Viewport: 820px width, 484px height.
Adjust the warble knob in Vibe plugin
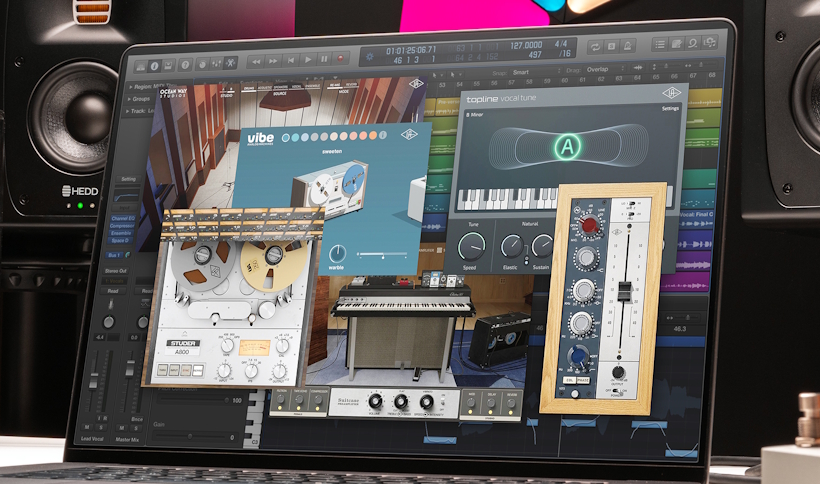(337, 253)
